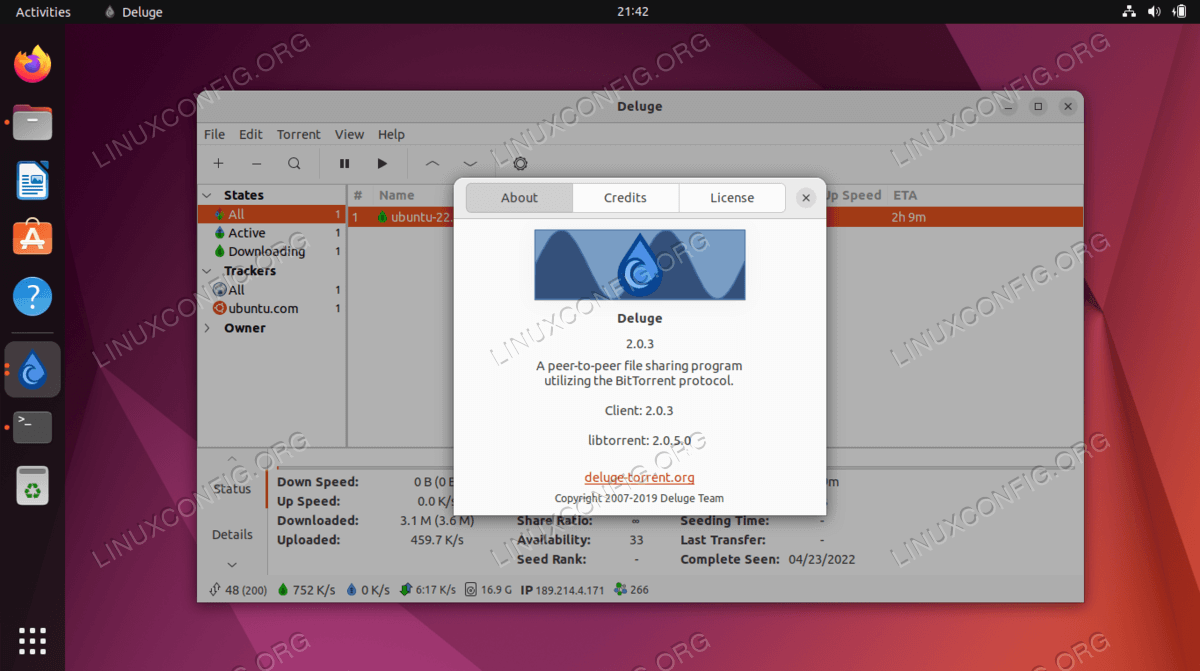
Task: Switch to the License tab
Action: pos(732,198)
